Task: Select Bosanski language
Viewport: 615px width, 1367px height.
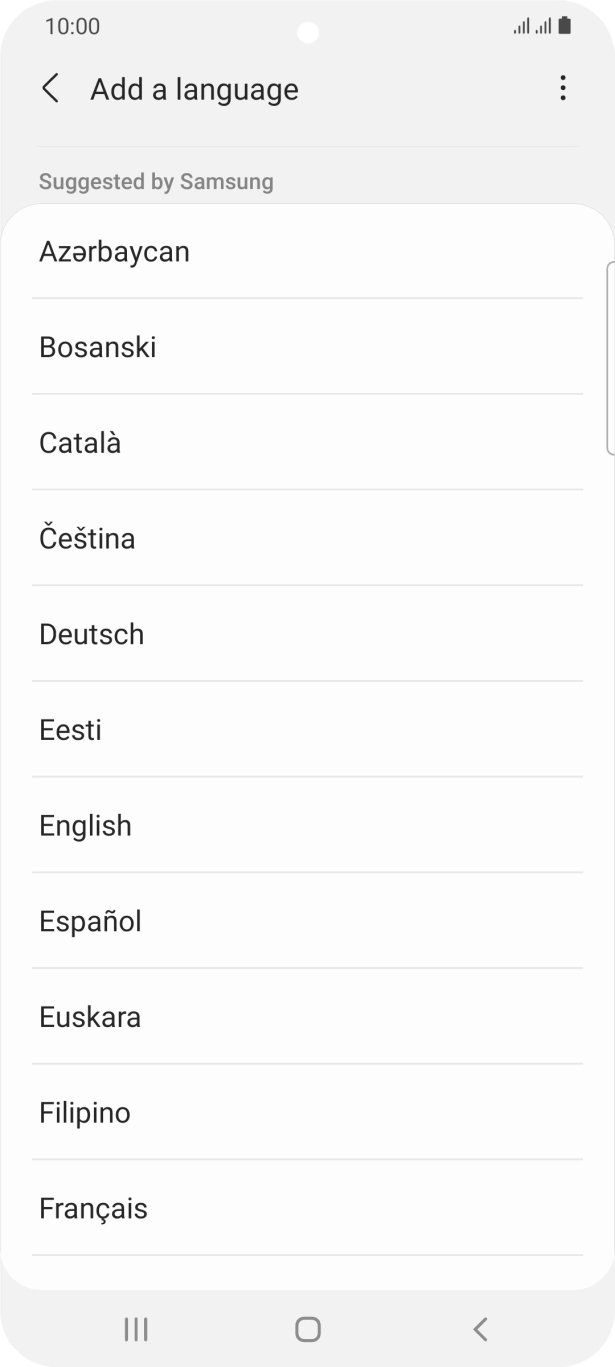Action: tap(97, 347)
